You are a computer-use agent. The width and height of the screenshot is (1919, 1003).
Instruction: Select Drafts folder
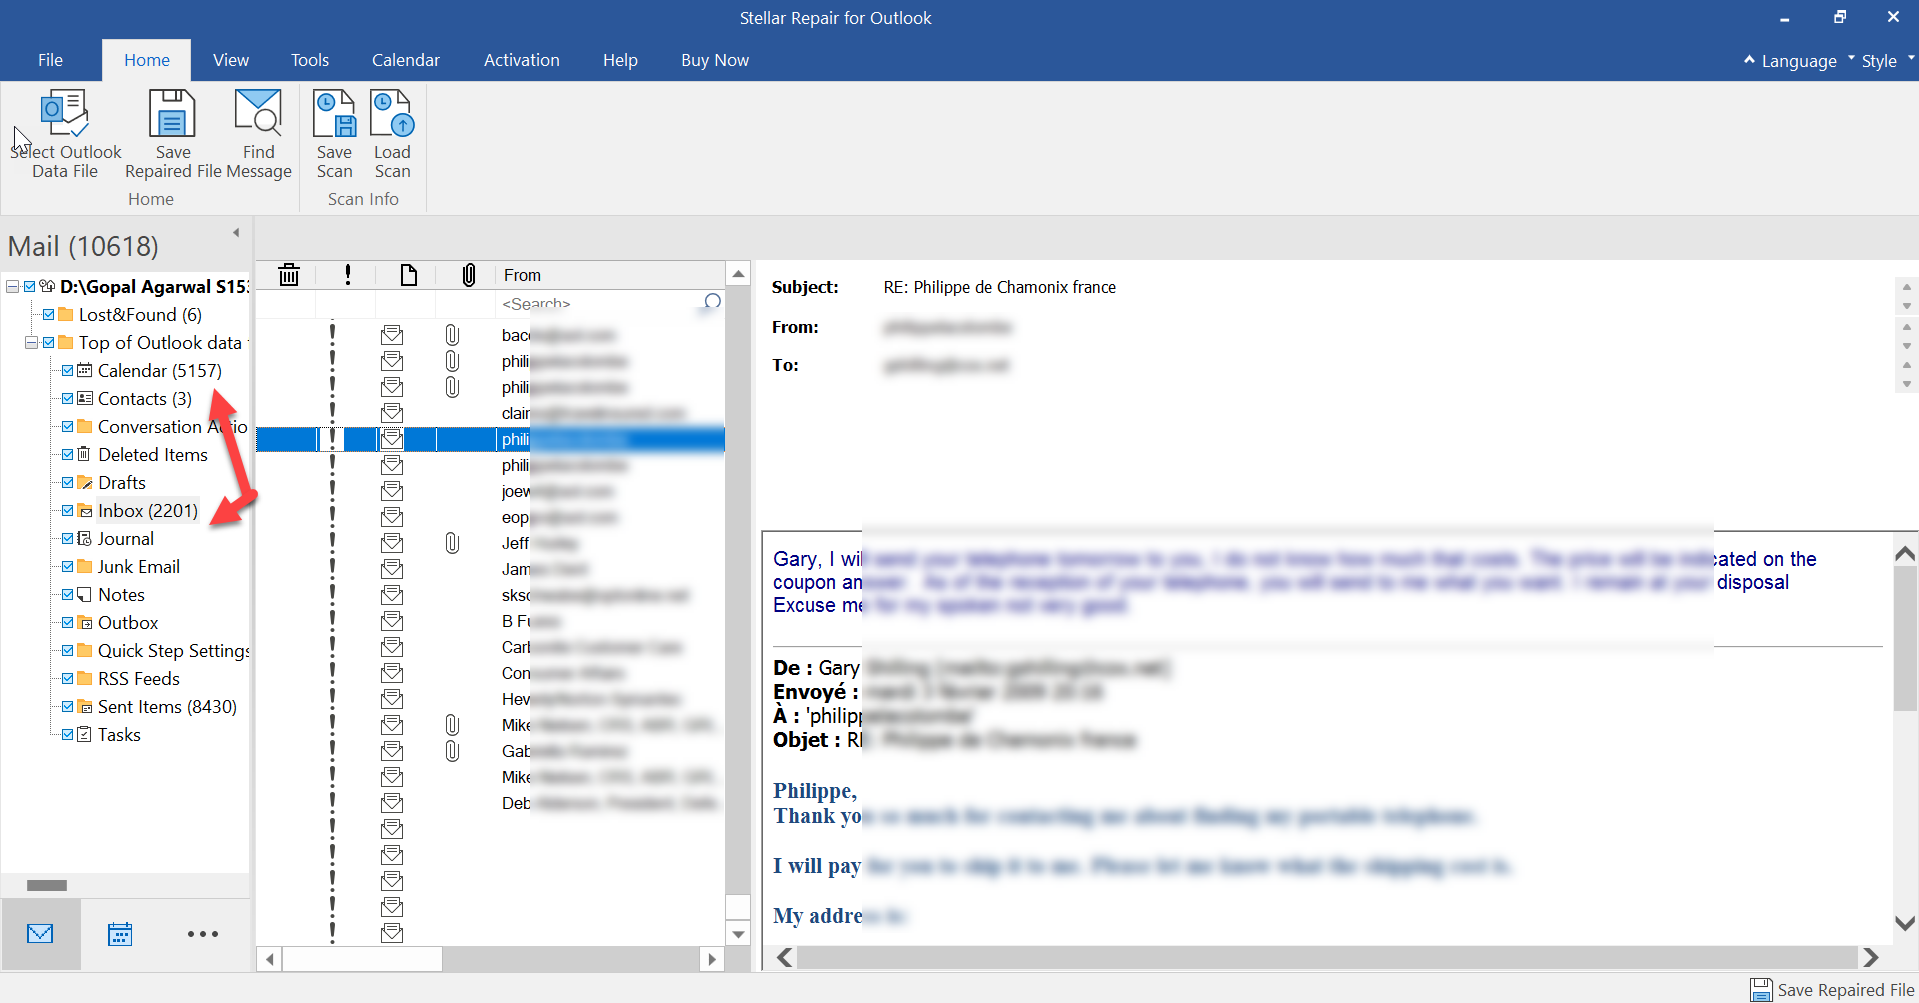[x=122, y=482]
